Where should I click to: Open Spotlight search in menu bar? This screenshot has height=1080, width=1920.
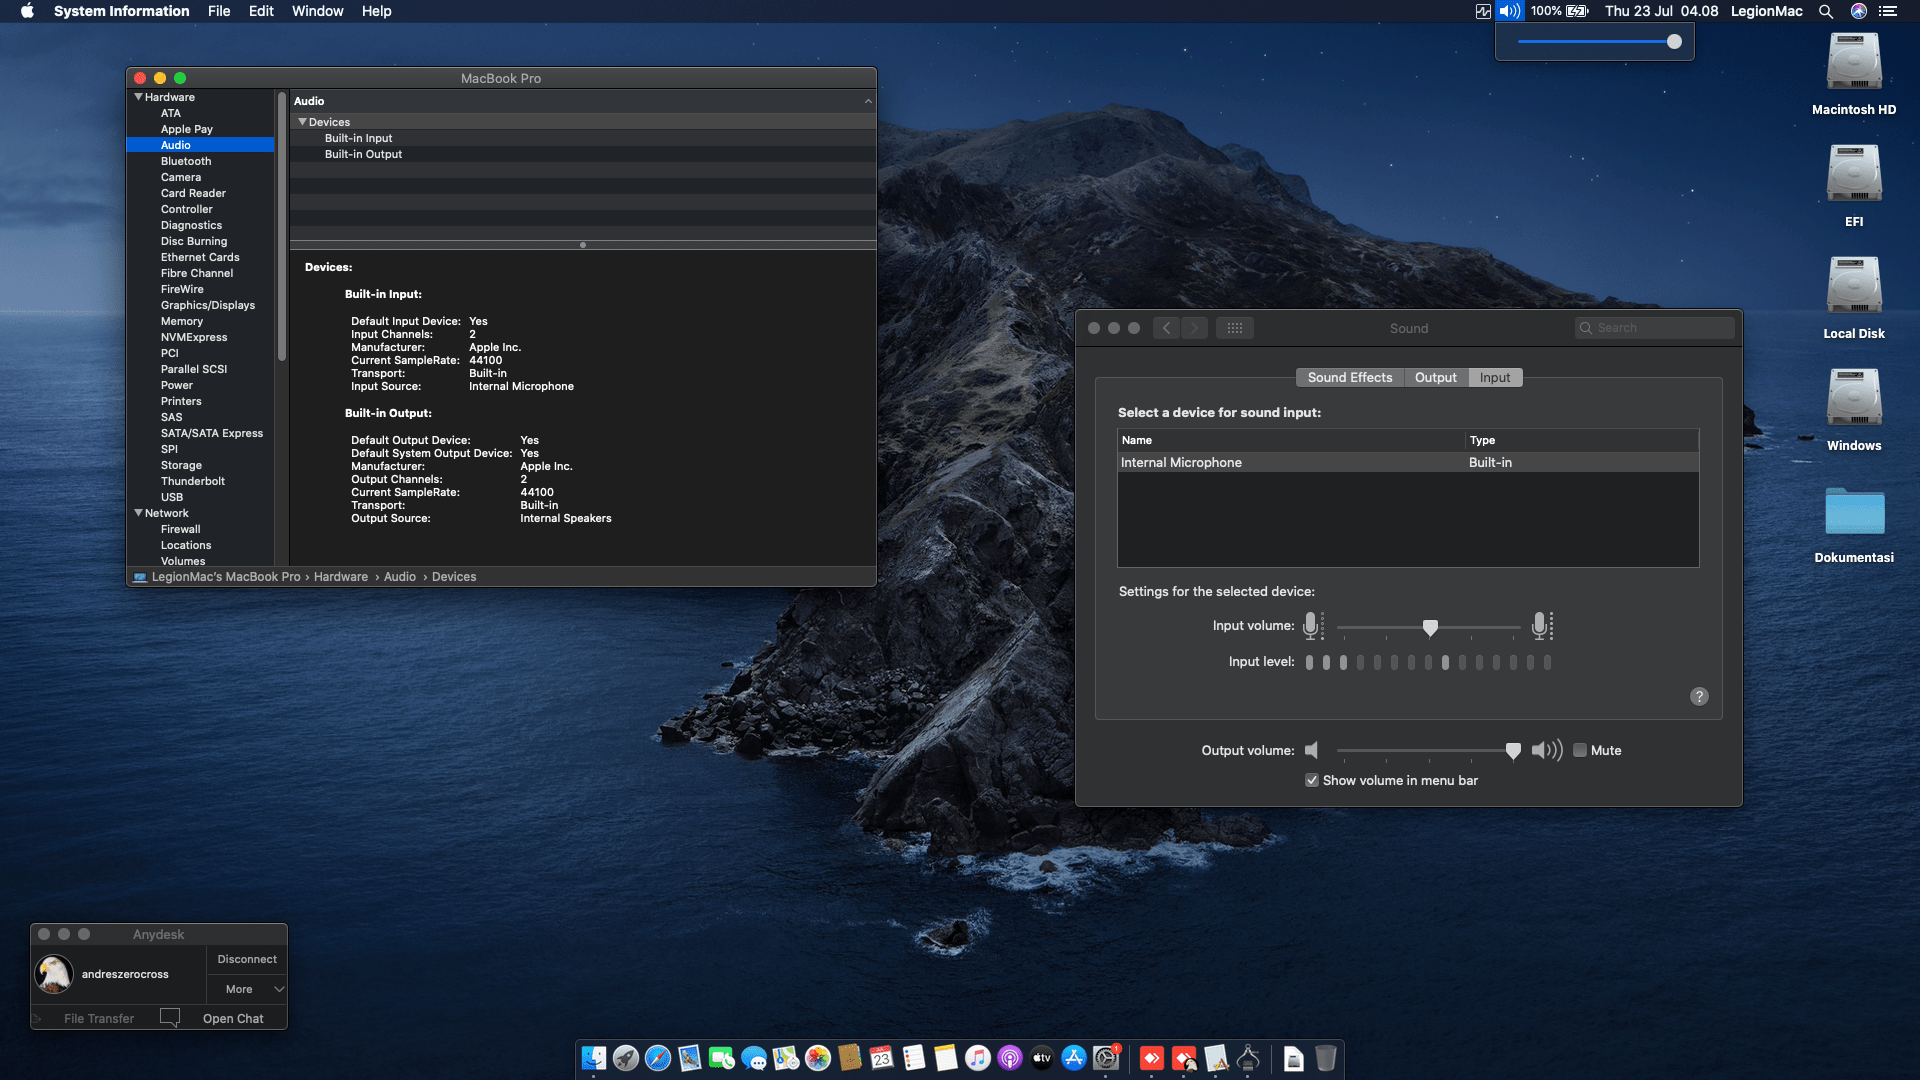pyautogui.click(x=1826, y=11)
